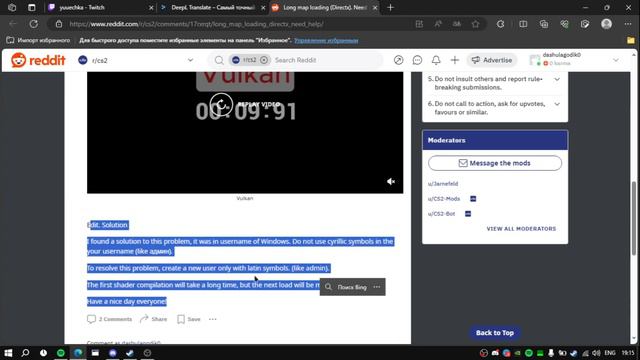Open a new browser tab
The height and width of the screenshot is (360, 640).
coord(391,7)
